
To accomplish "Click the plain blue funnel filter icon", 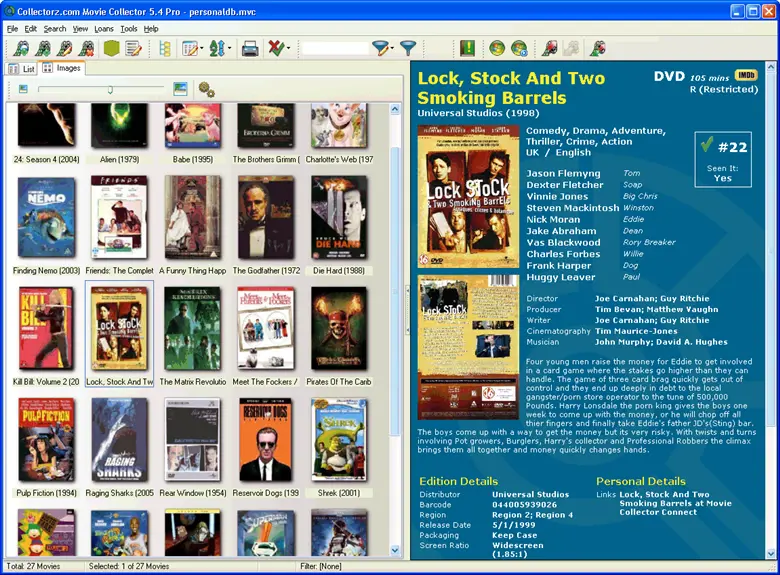I will pos(408,48).
